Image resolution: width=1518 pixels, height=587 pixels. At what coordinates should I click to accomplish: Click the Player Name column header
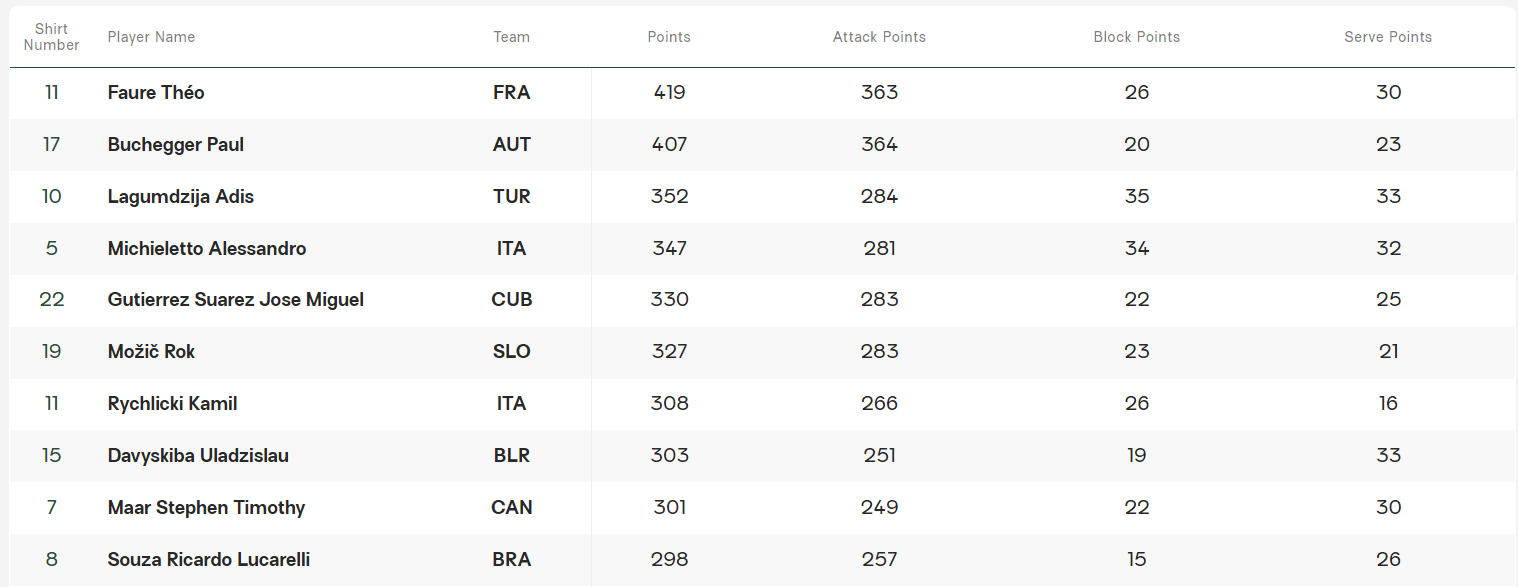(151, 37)
